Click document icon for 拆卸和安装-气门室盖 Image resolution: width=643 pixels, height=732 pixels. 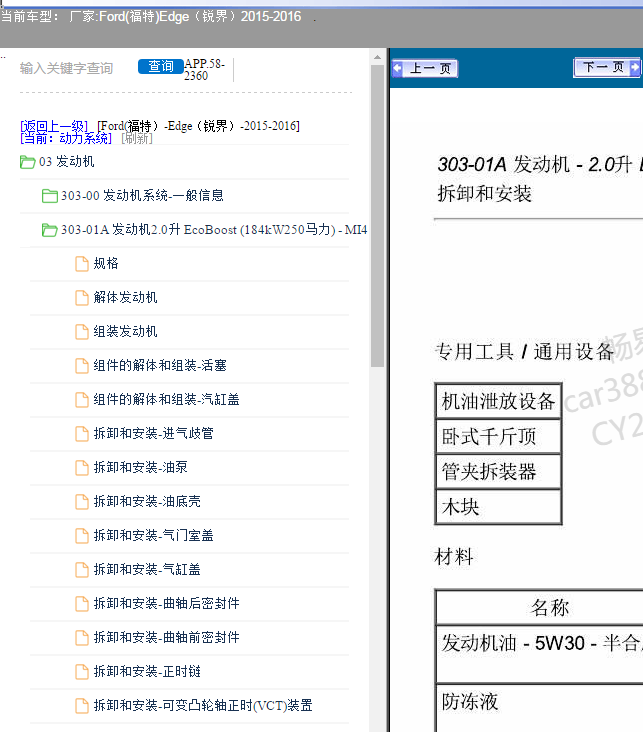click(x=82, y=536)
